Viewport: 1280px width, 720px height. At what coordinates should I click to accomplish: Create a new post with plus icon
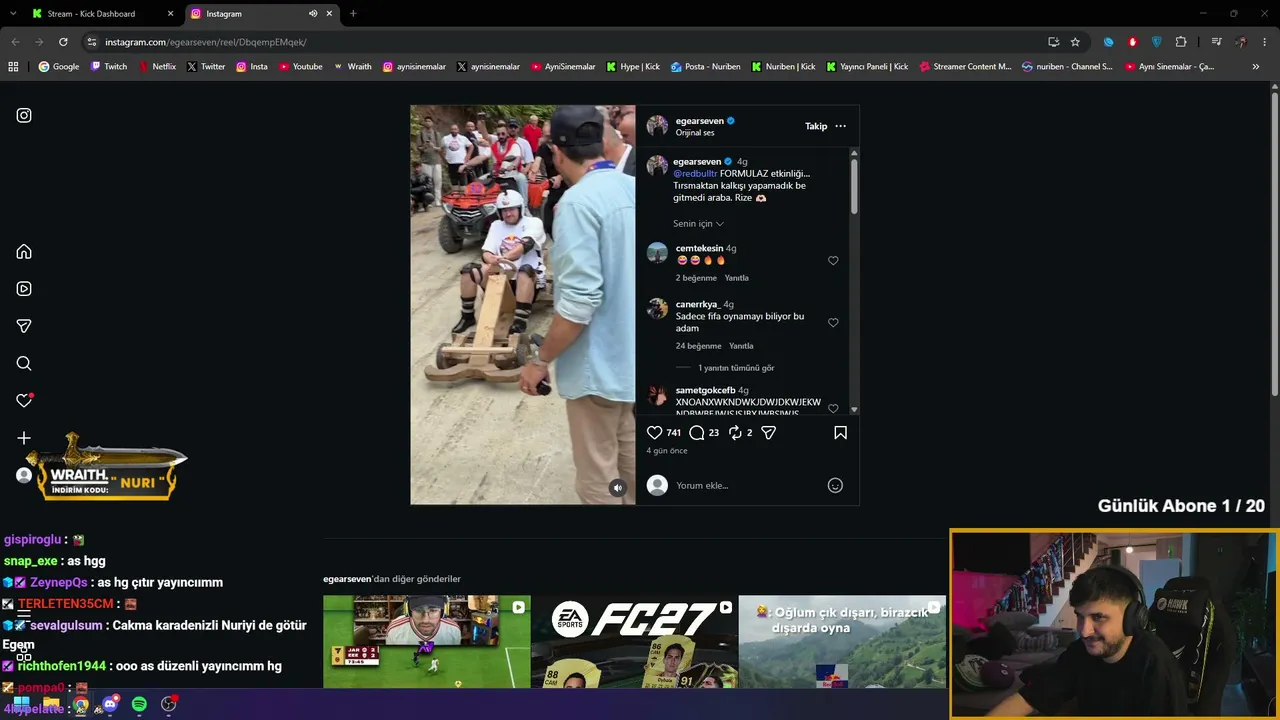24,438
